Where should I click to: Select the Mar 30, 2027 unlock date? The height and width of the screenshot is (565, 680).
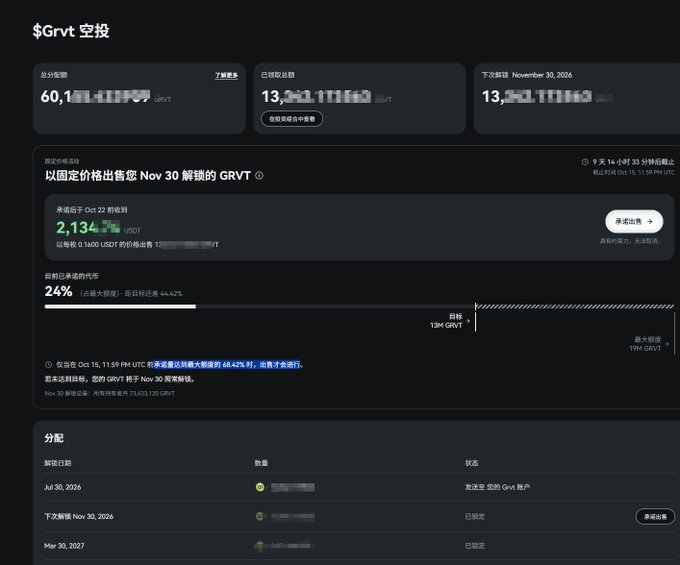[x=64, y=546]
